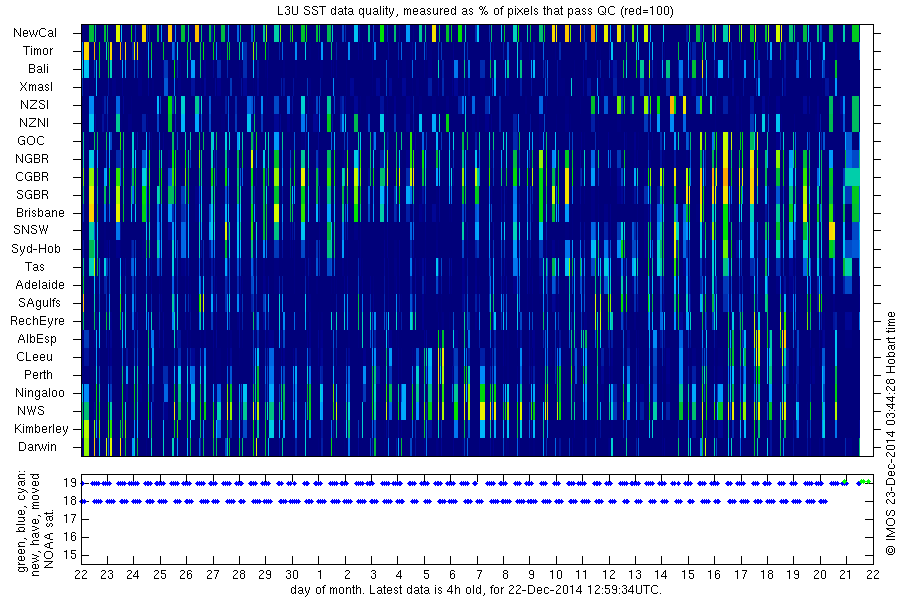
Task: Click the GOC region label
Action: [x=31, y=141]
